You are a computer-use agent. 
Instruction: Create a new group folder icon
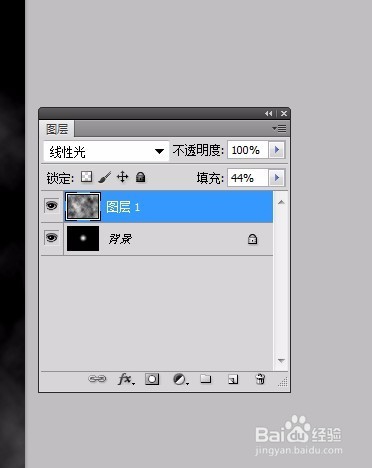(x=206, y=379)
